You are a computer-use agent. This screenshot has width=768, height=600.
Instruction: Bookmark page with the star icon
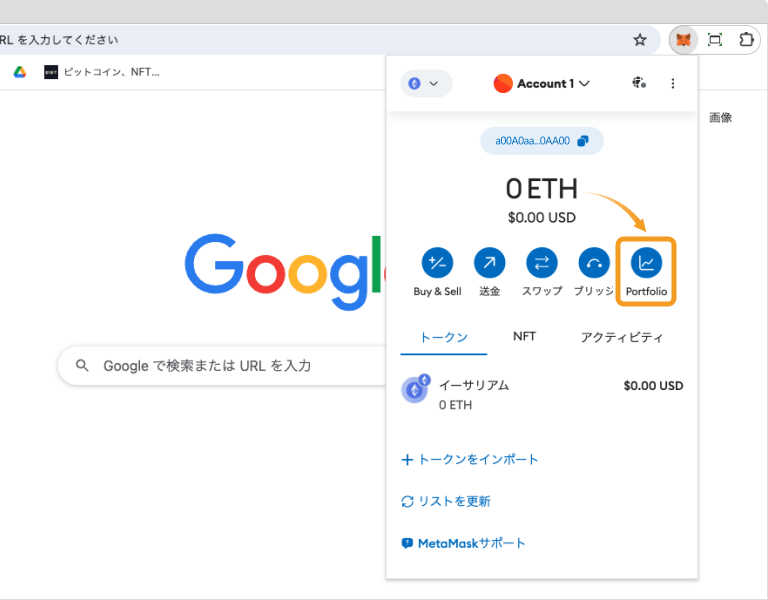coord(640,40)
